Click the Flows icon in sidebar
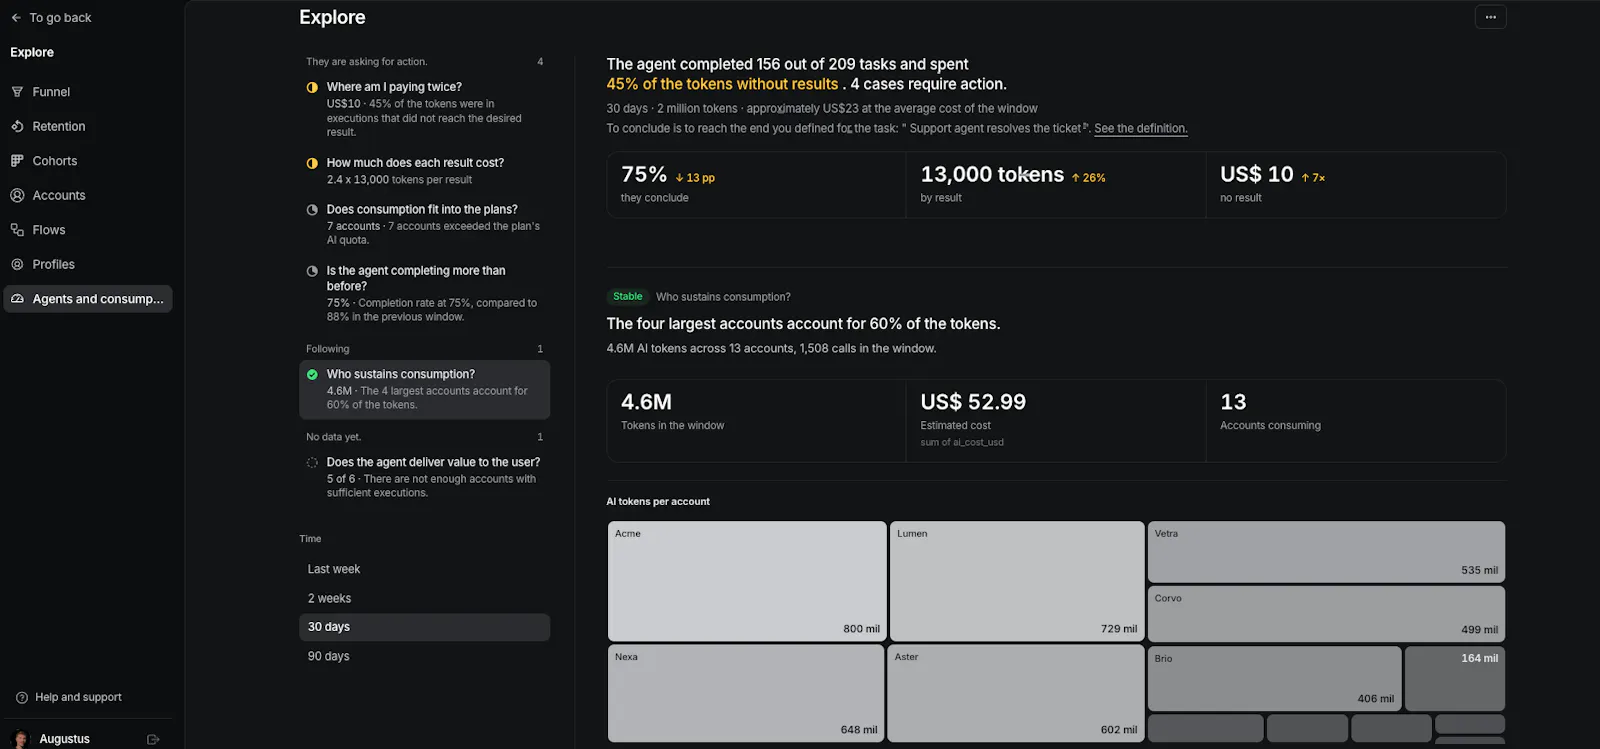 point(17,230)
